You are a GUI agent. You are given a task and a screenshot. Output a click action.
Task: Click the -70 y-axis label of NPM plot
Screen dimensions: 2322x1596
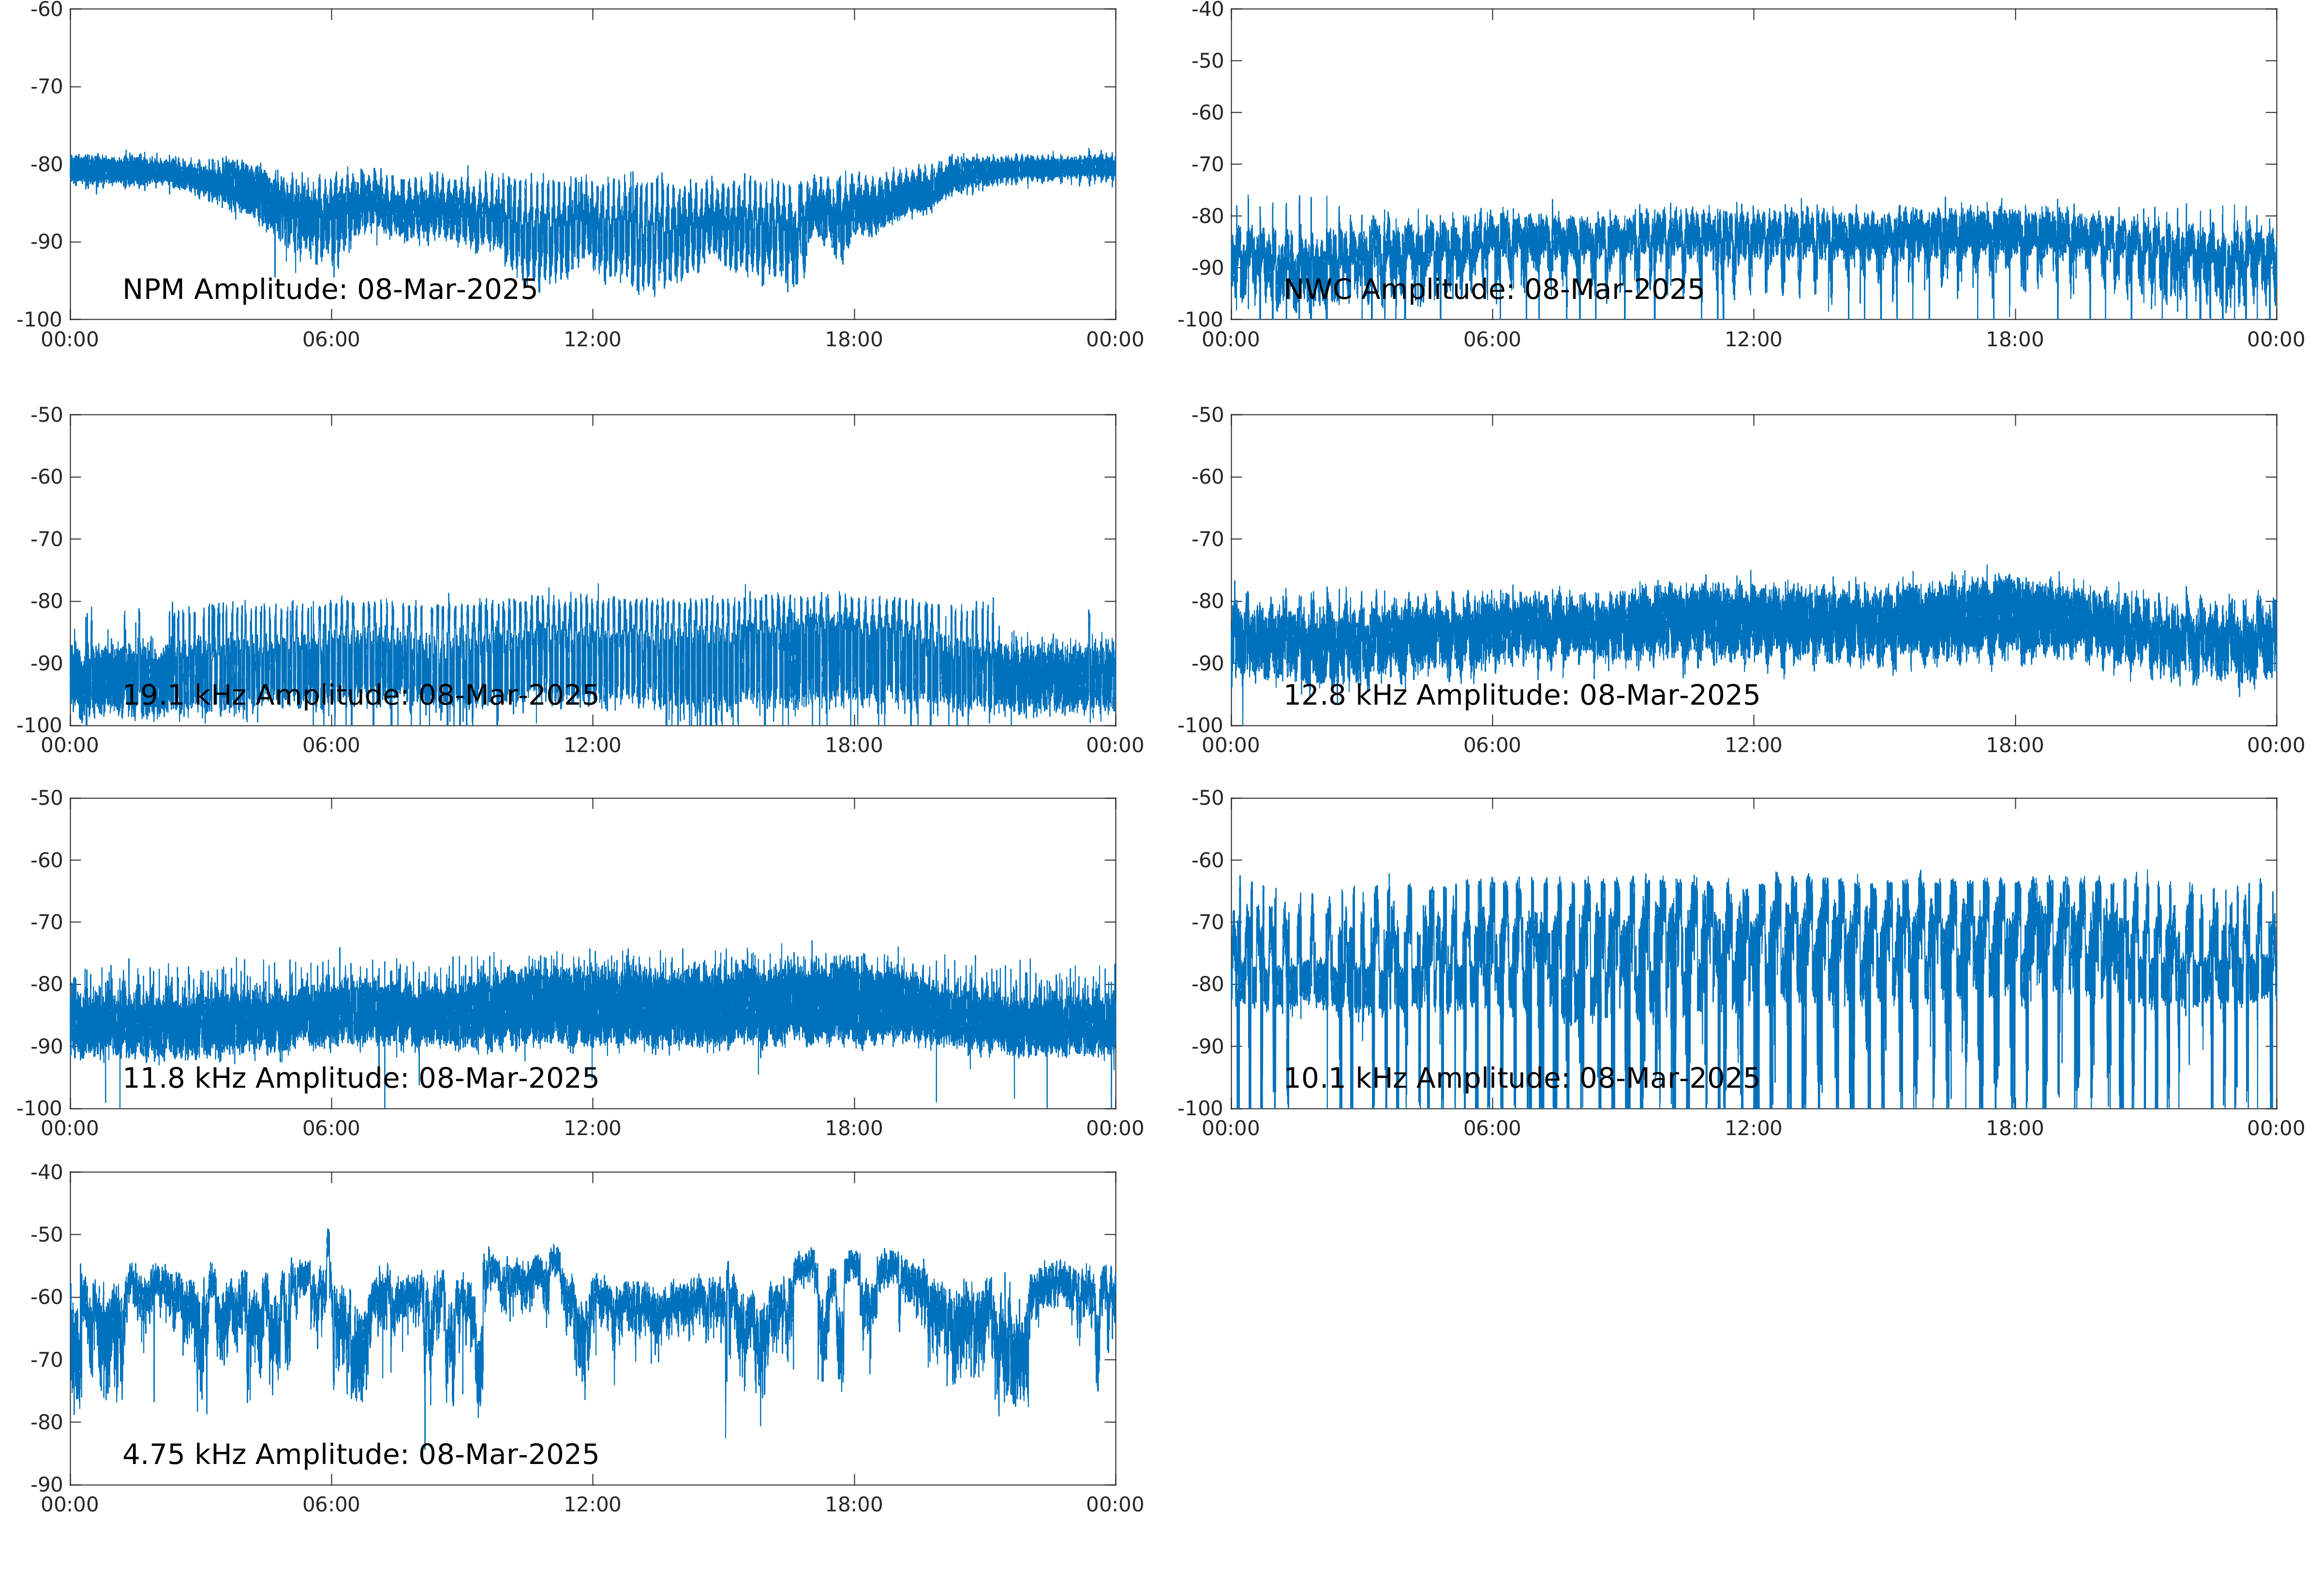point(46,87)
